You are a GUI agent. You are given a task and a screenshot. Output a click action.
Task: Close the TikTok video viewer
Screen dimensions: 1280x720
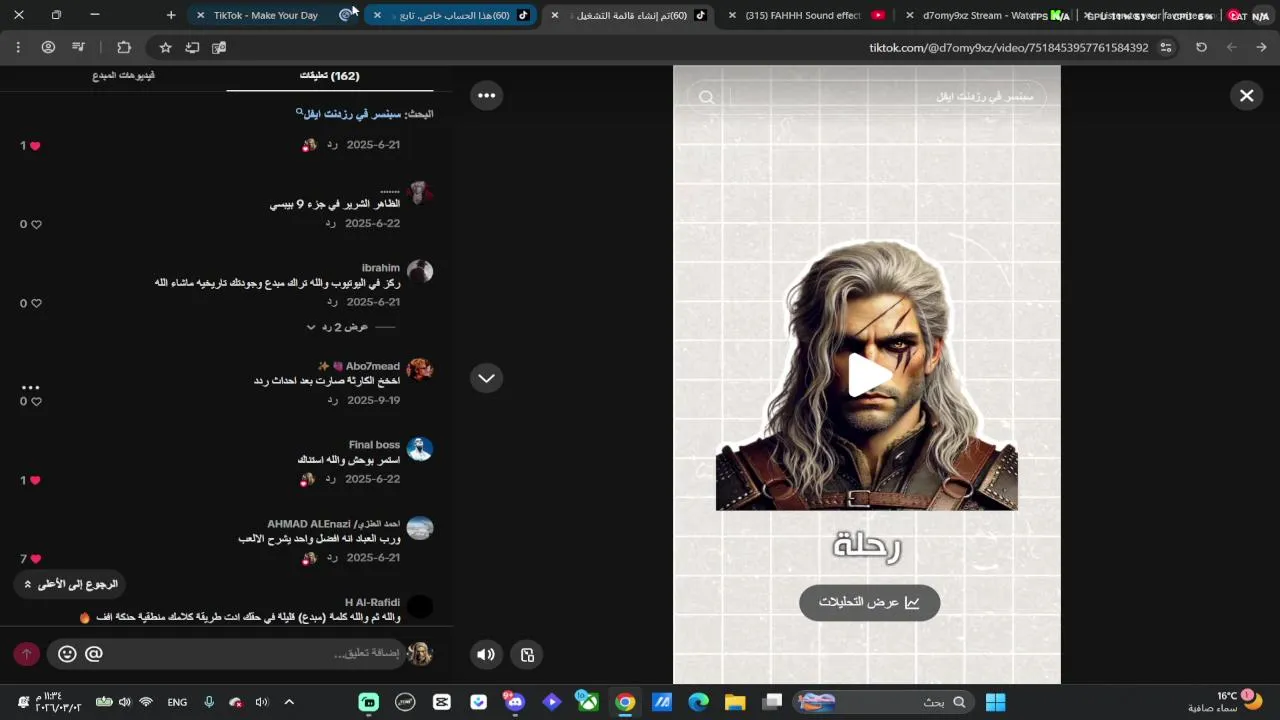coord(1246,96)
